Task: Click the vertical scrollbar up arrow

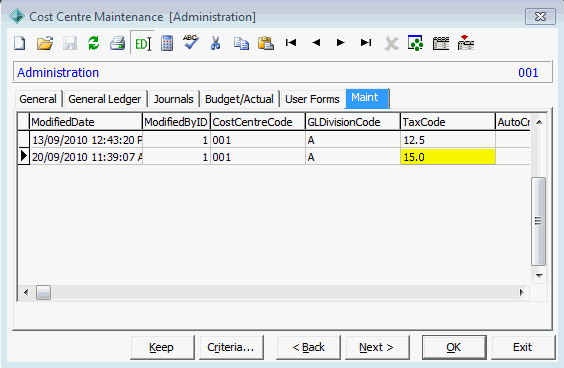Action: point(539,122)
